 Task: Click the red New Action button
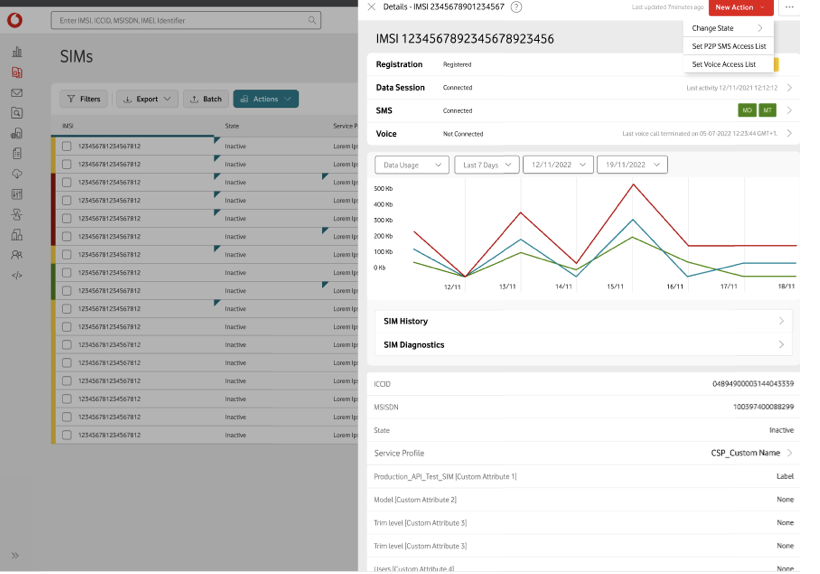[x=741, y=7]
